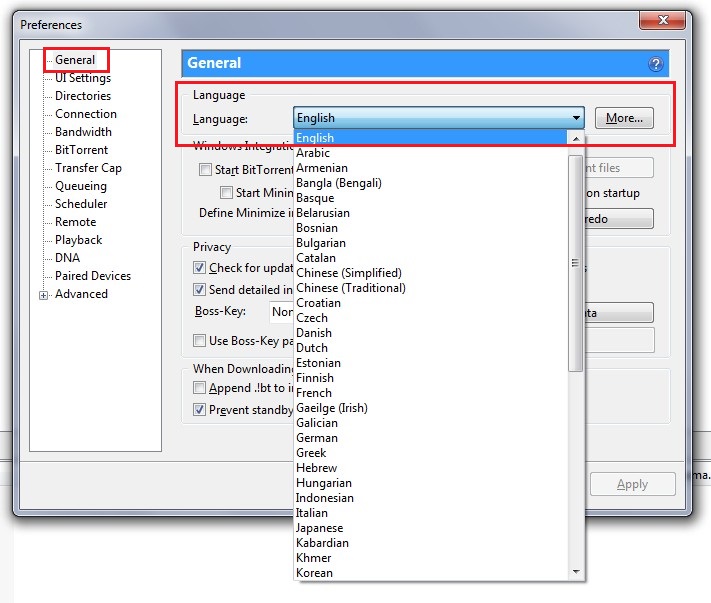Click language list scroll up arrow

(576, 138)
